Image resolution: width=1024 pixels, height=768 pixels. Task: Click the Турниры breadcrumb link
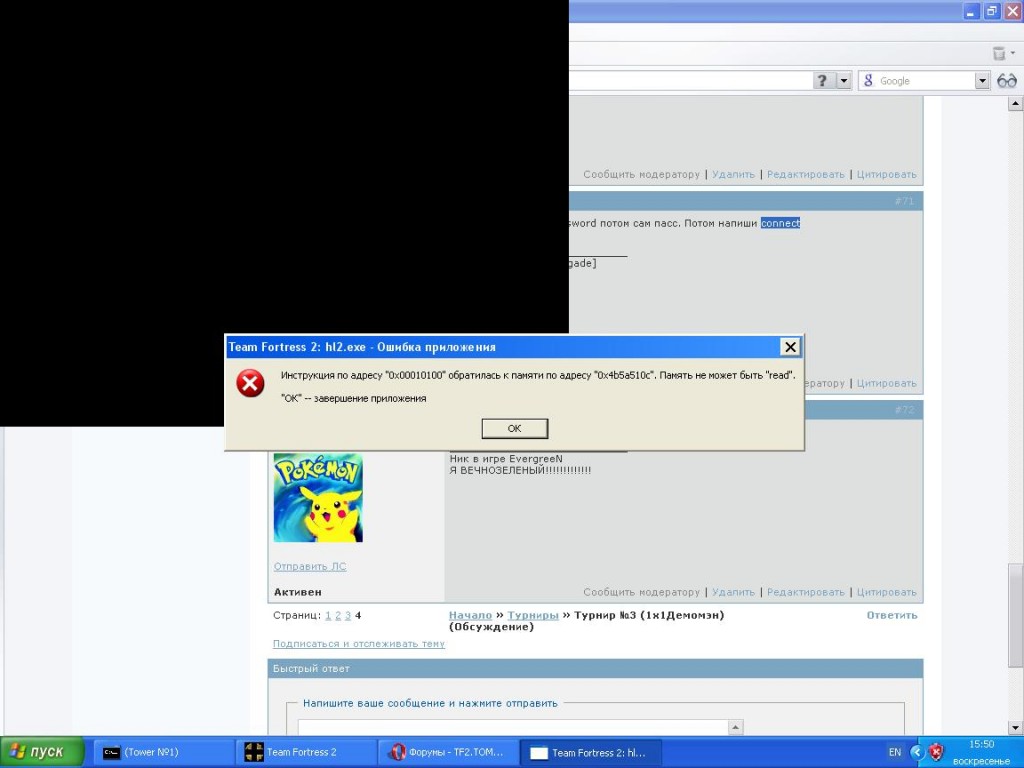pos(533,615)
